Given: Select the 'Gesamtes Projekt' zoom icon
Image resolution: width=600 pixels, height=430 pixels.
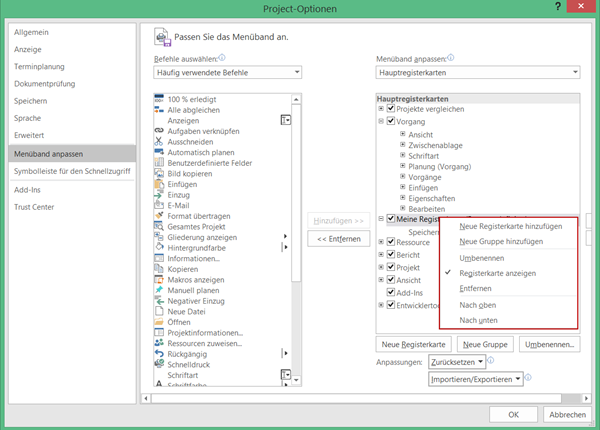Looking at the screenshot, I should click(159, 226).
